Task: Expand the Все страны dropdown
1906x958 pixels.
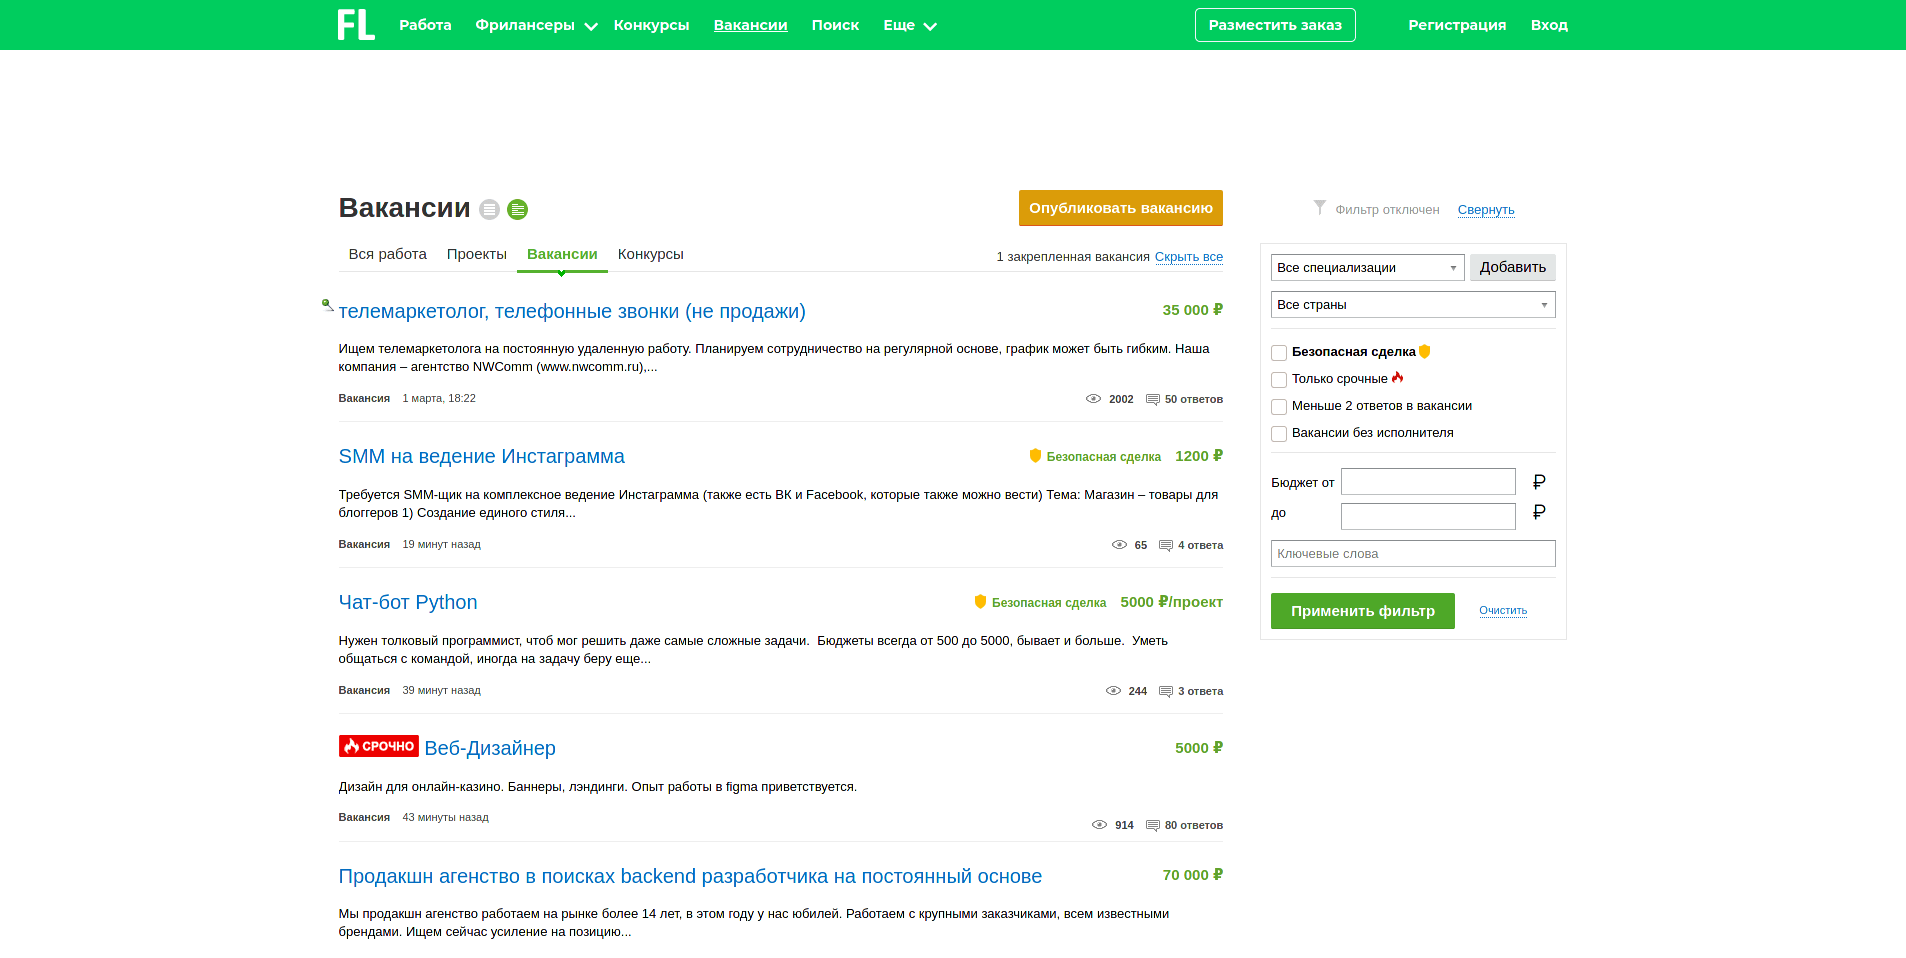Action: click(x=1412, y=305)
